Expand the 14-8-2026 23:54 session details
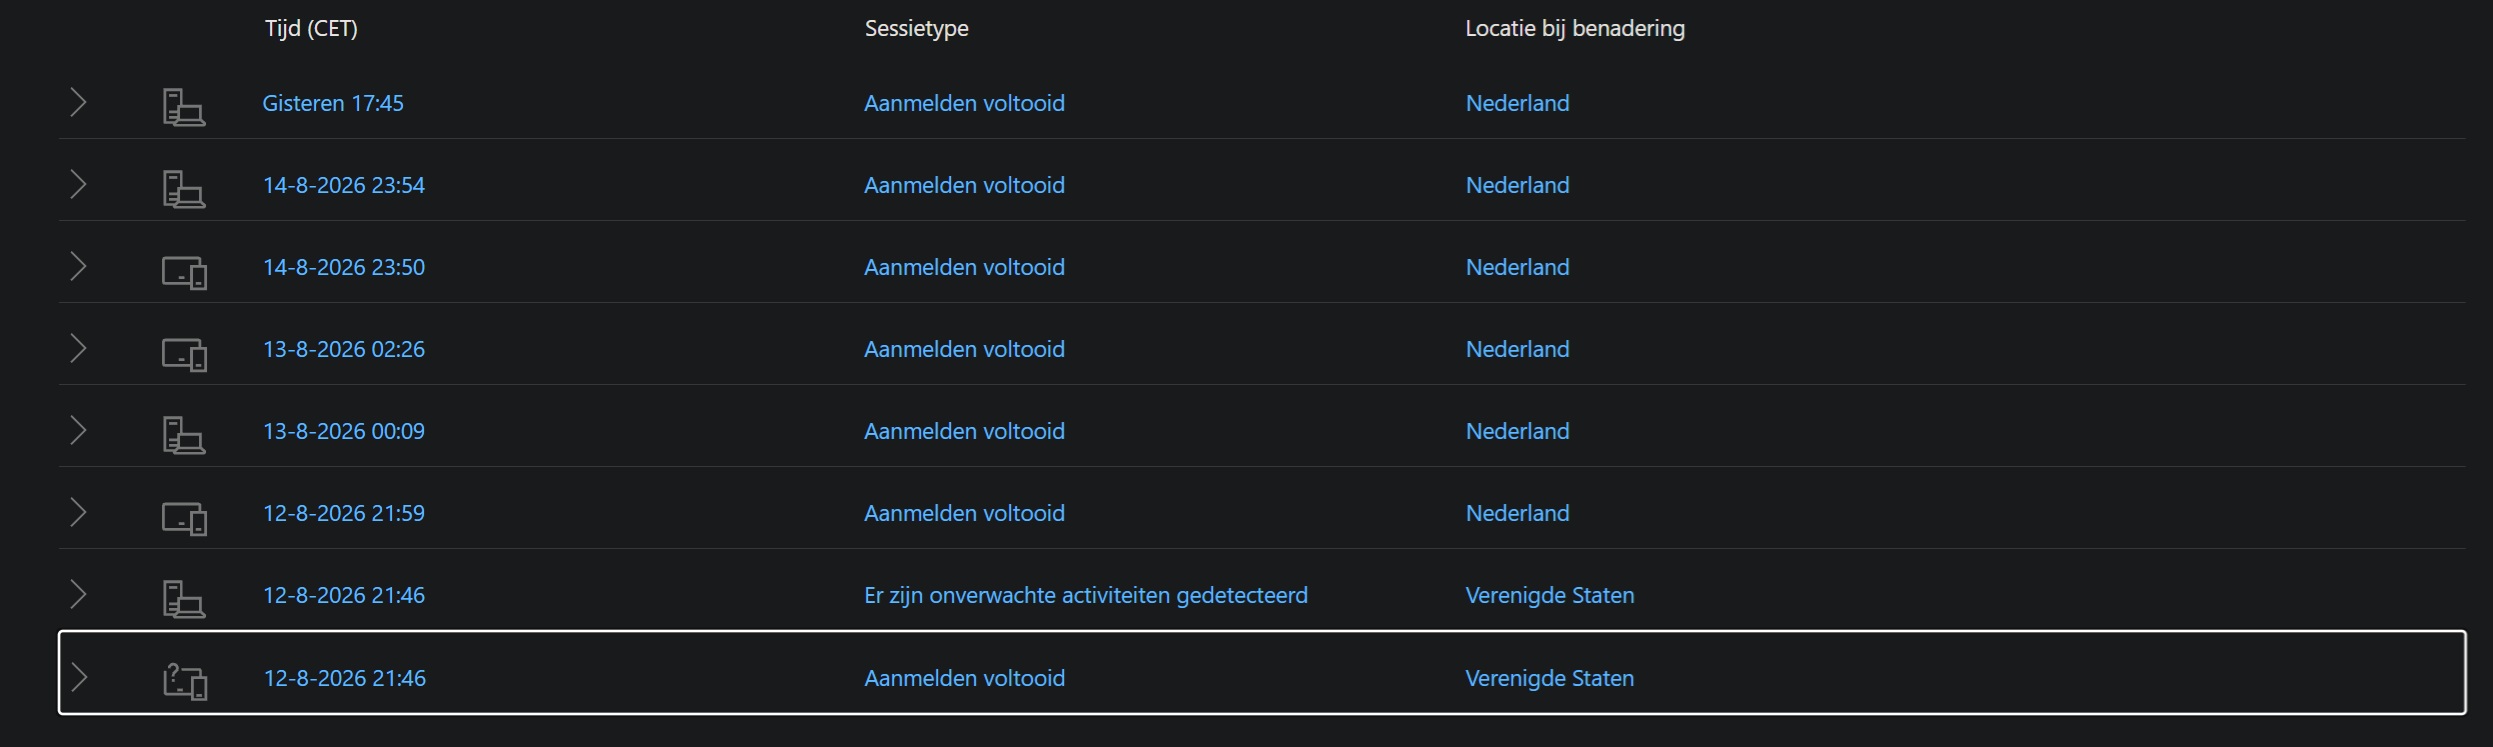Viewport: 2493px width, 747px height. coord(78,184)
